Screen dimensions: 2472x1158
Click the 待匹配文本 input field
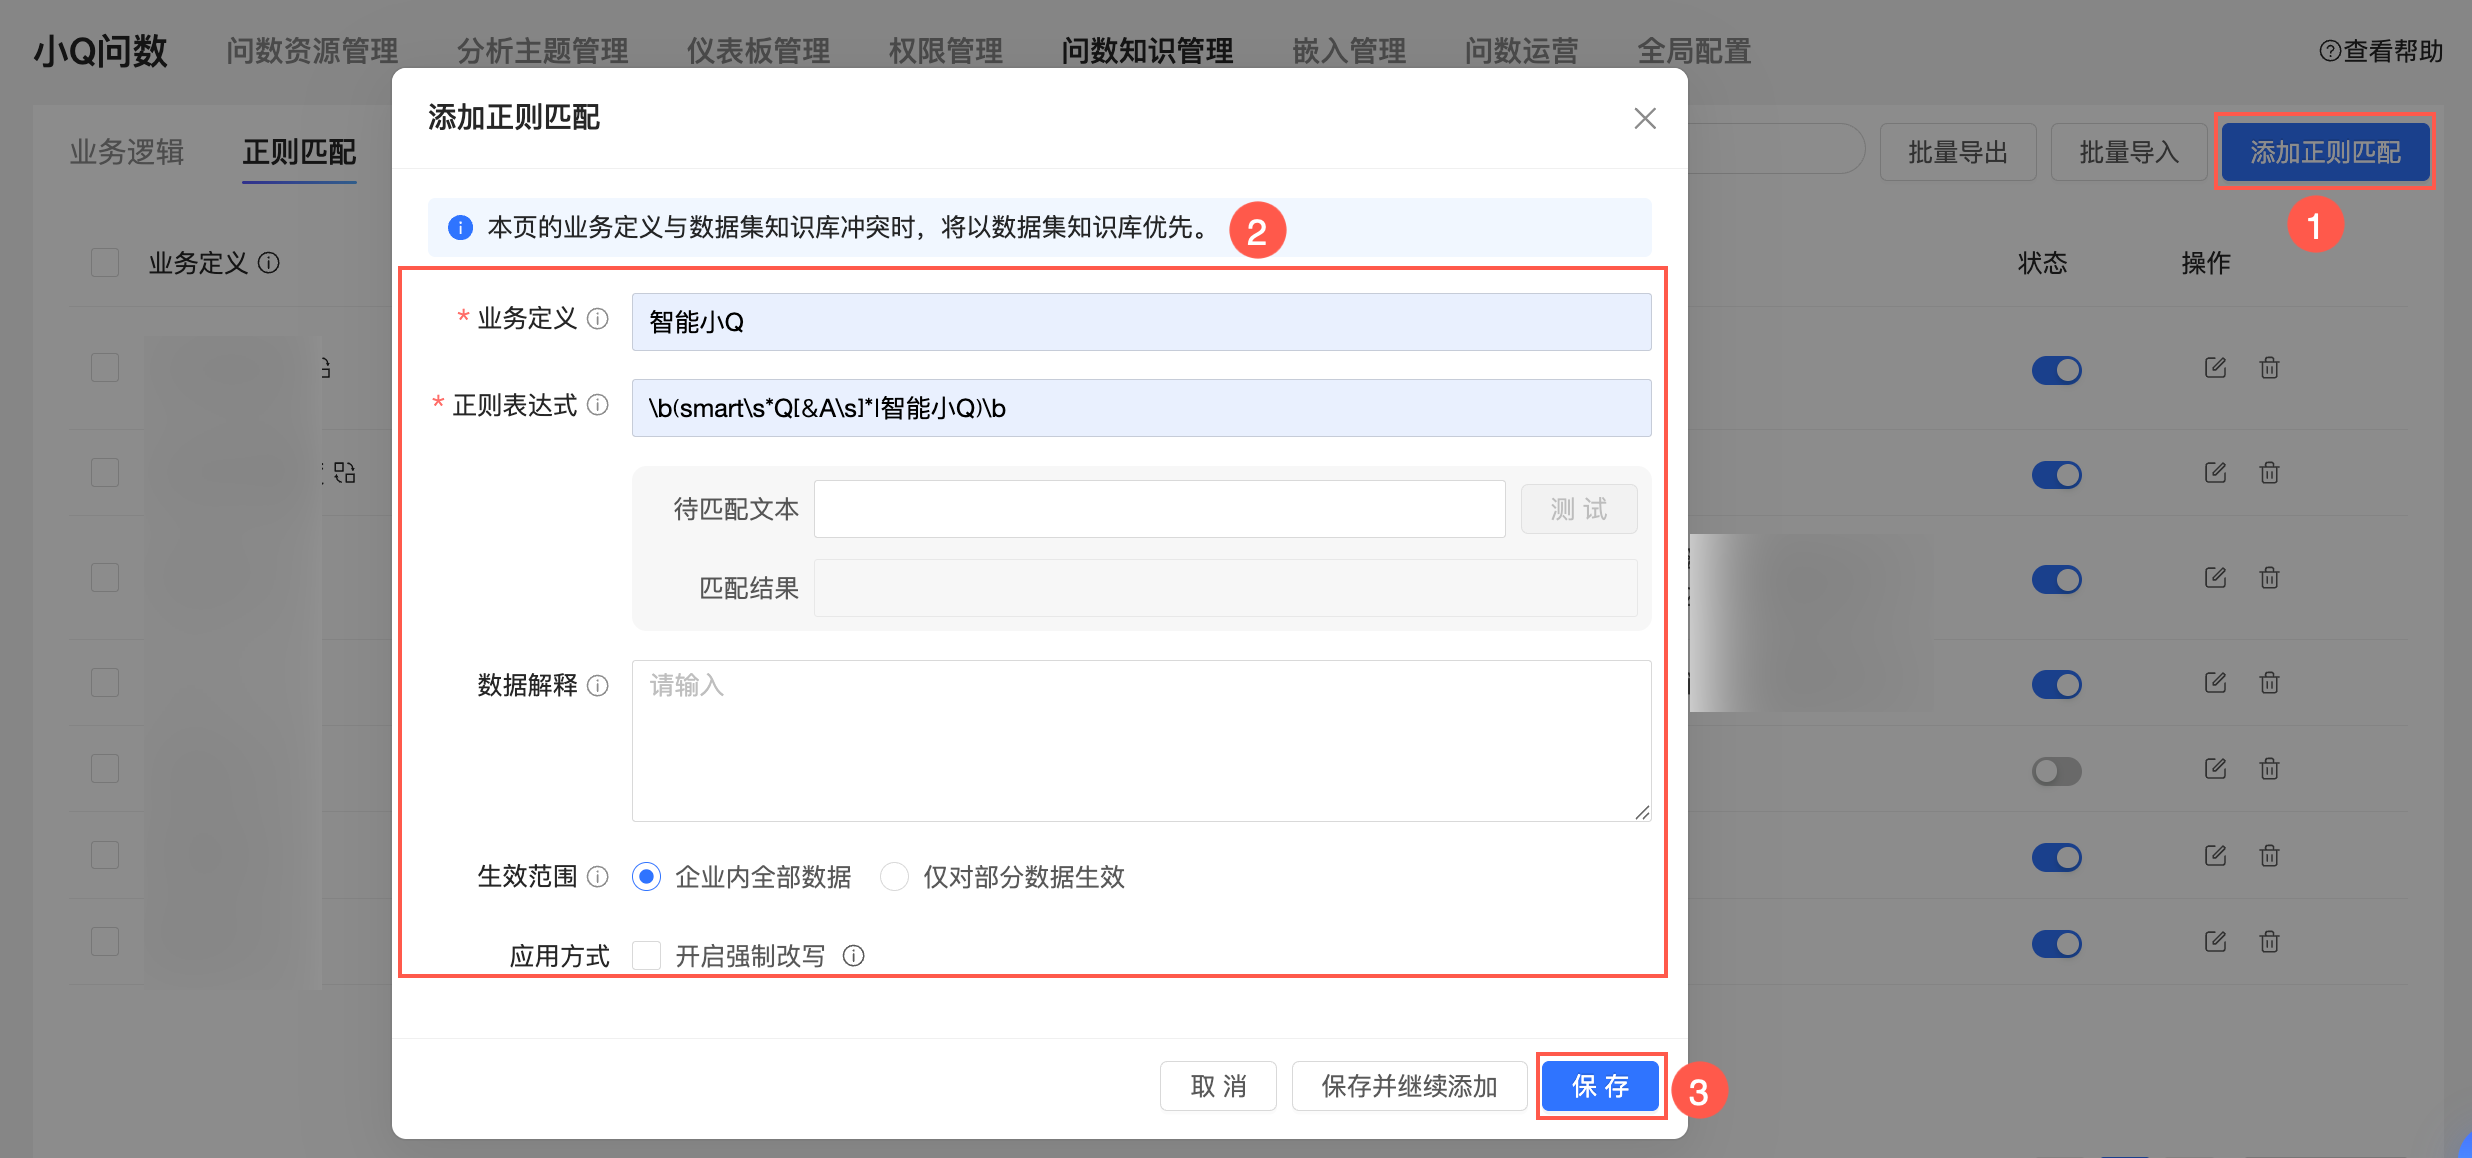[1158, 509]
